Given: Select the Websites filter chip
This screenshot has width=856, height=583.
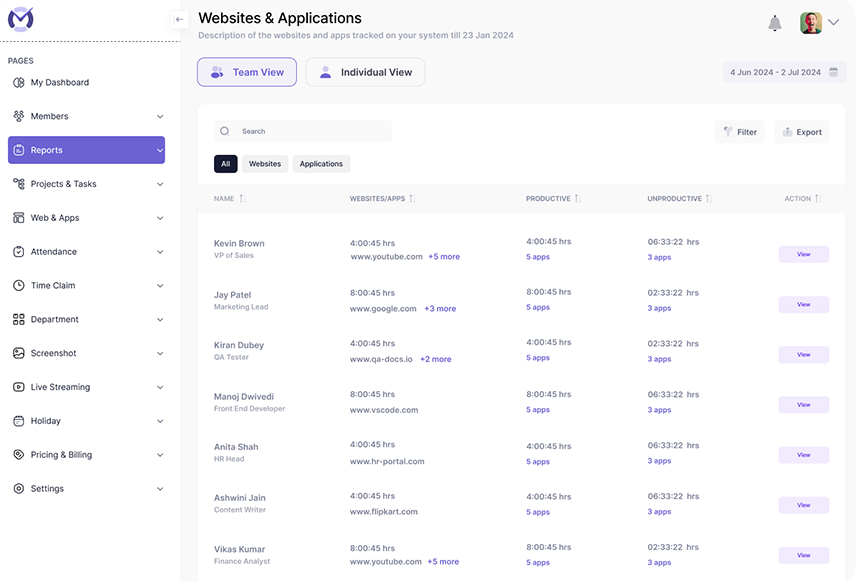Looking at the screenshot, I should tap(265, 164).
